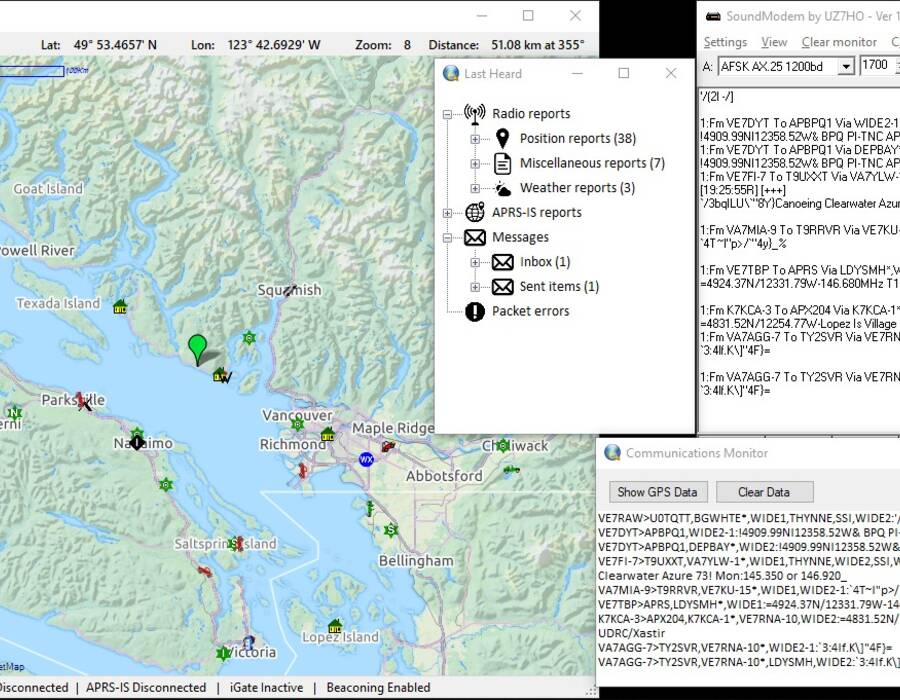Screen dimensions: 900x700
Task: Select the blue WX weather station marker
Action: (366, 459)
